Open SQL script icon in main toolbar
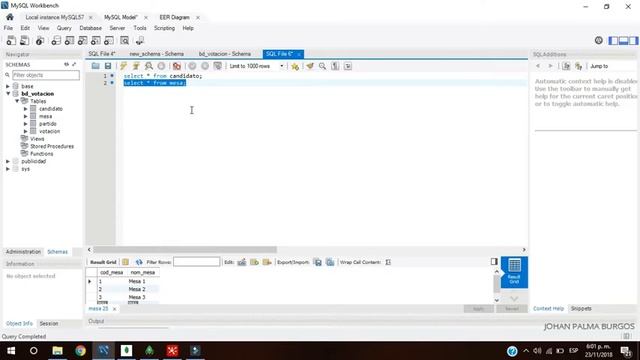Image resolution: width=640 pixels, height=360 pixels. [25, 40]
